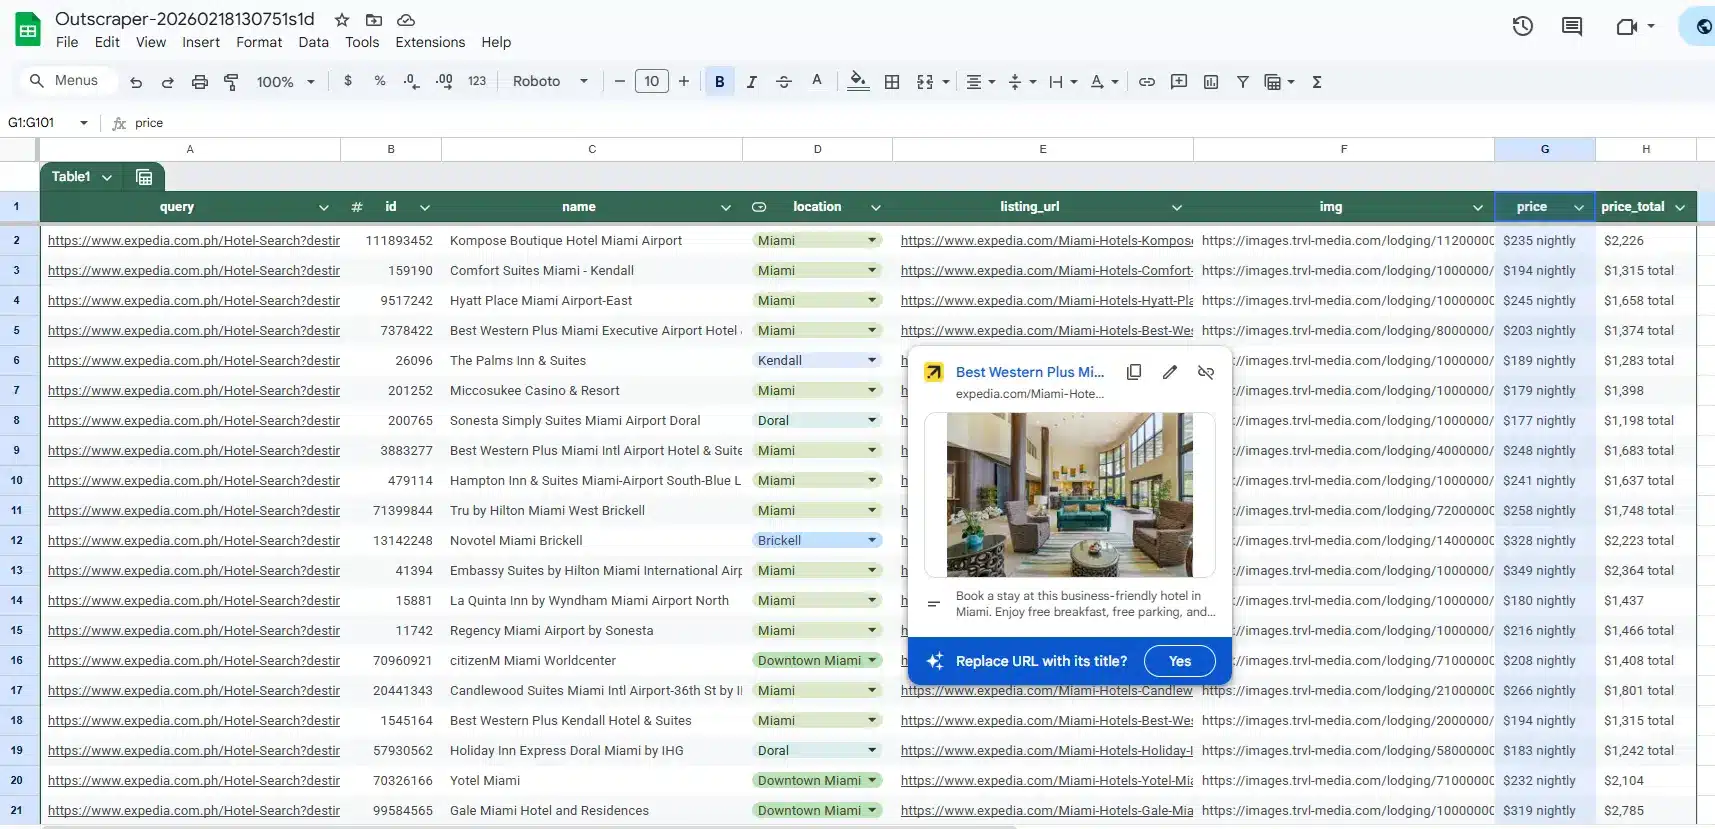Open the Best Western Plus link title
The width and height of the screenshot is (1715, 829).
point(1030,372)
